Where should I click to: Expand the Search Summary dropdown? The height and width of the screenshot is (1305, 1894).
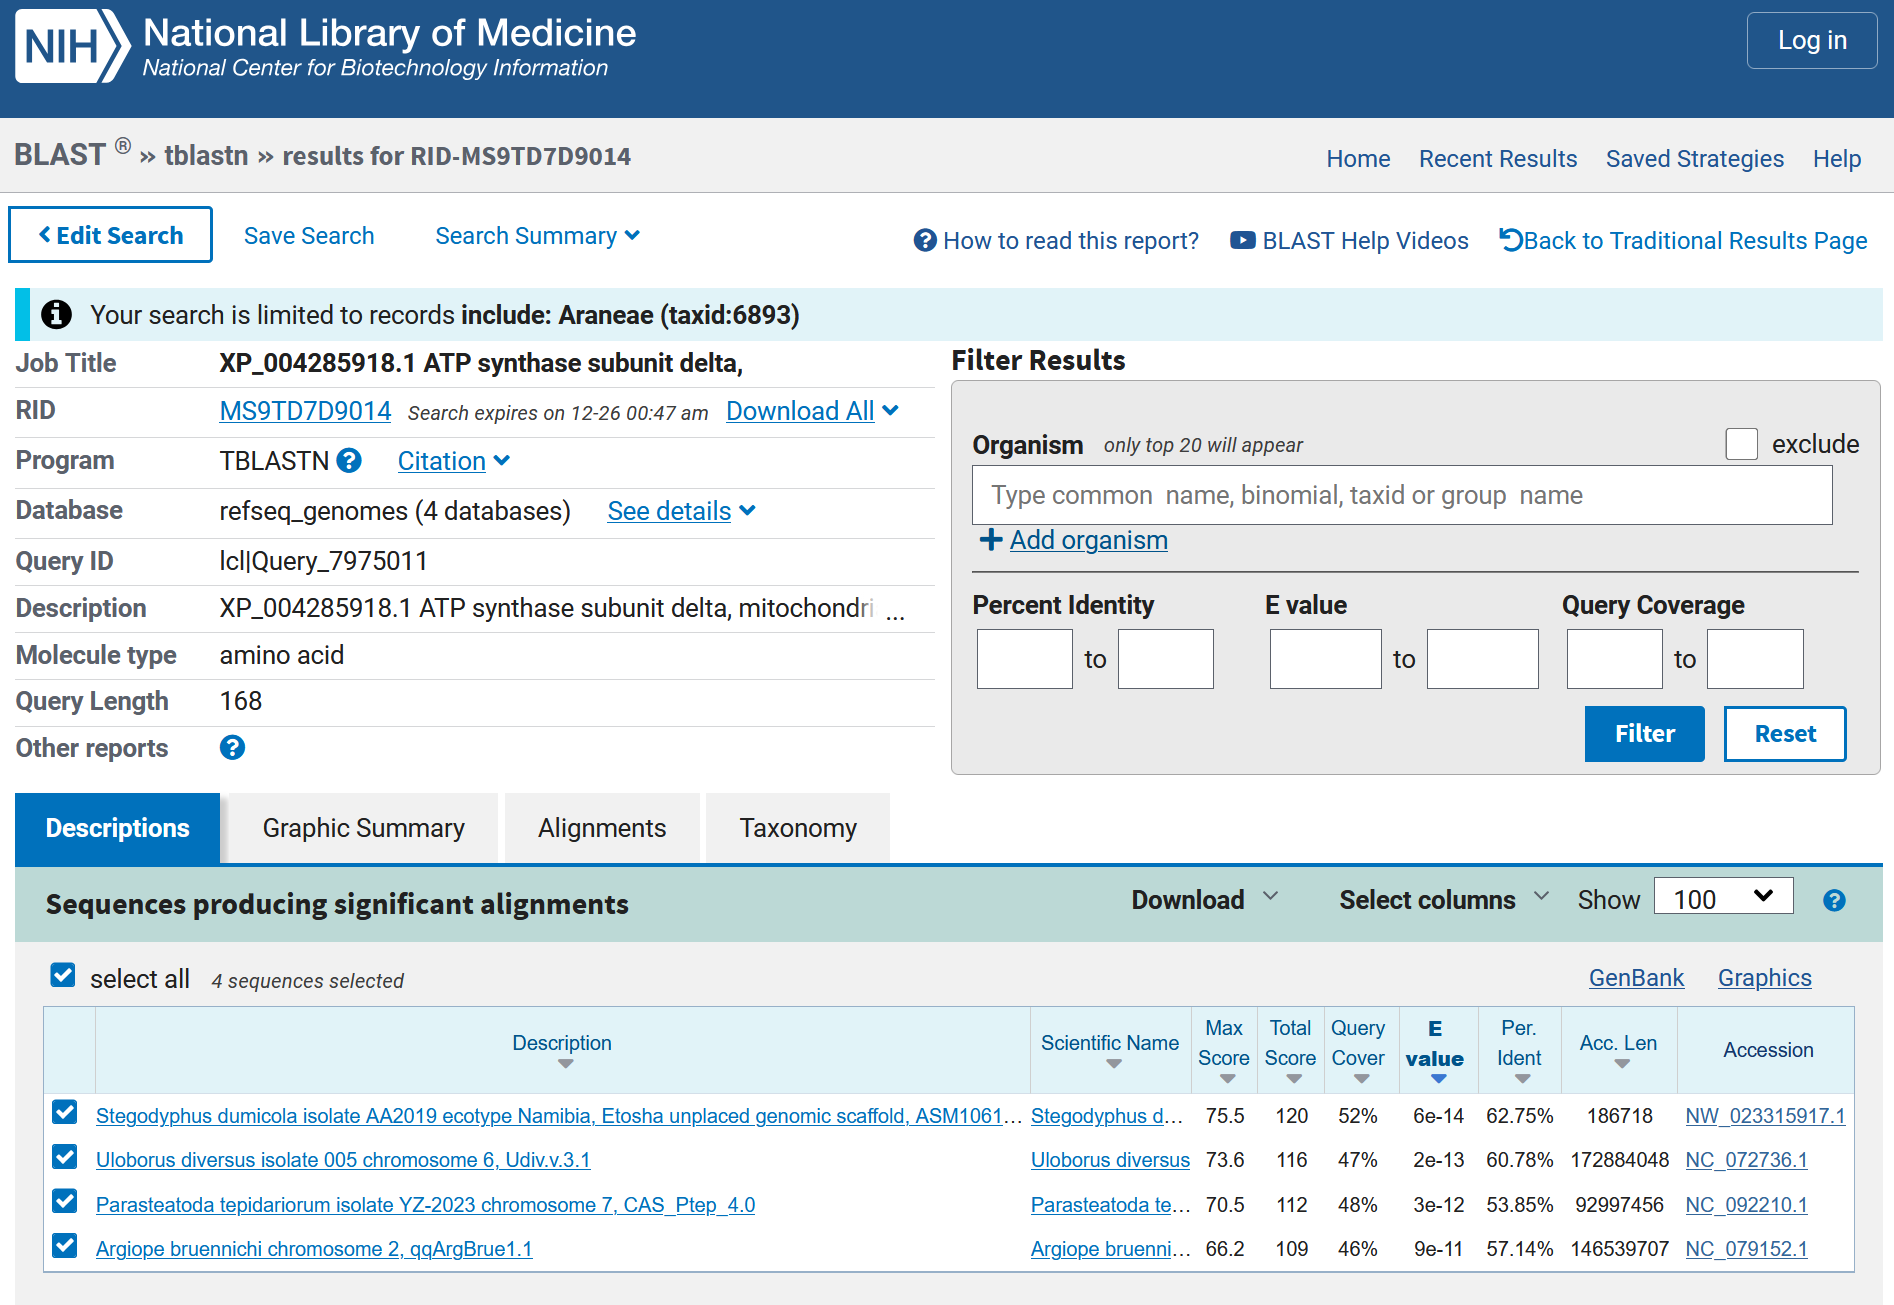[x=537, y=236]
